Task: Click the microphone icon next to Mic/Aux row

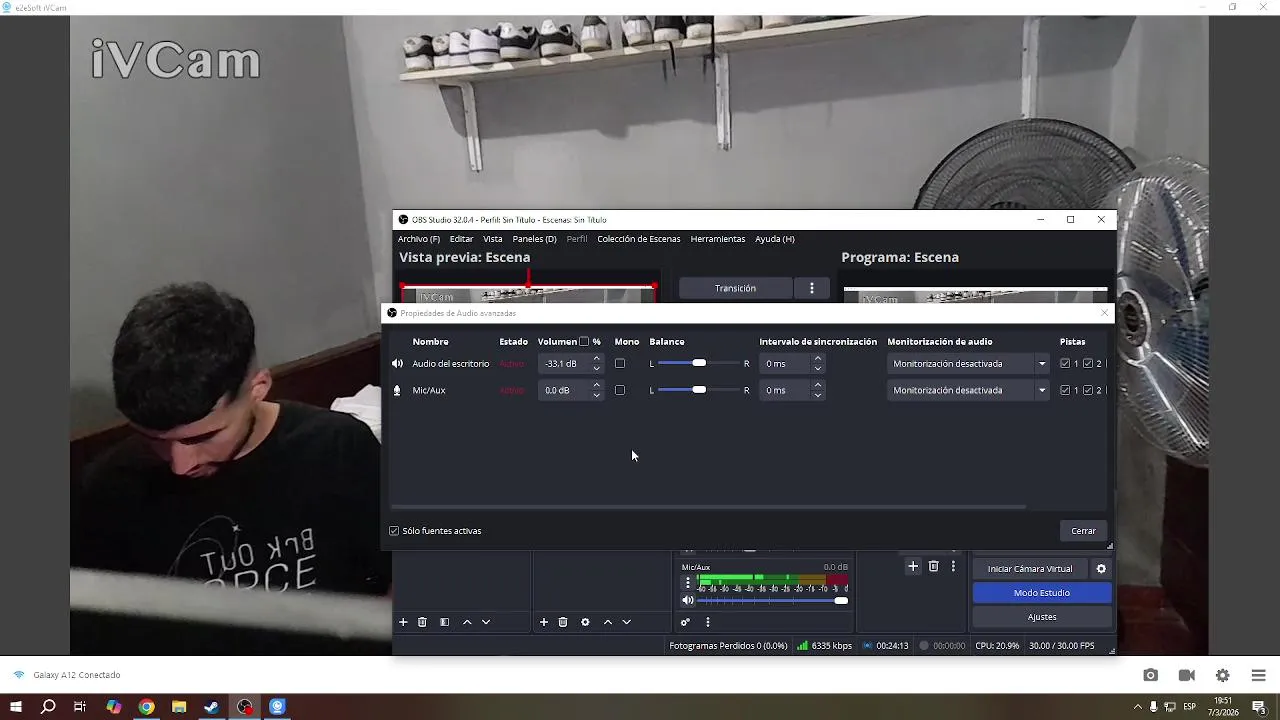Action: click(x=397, y=391)
